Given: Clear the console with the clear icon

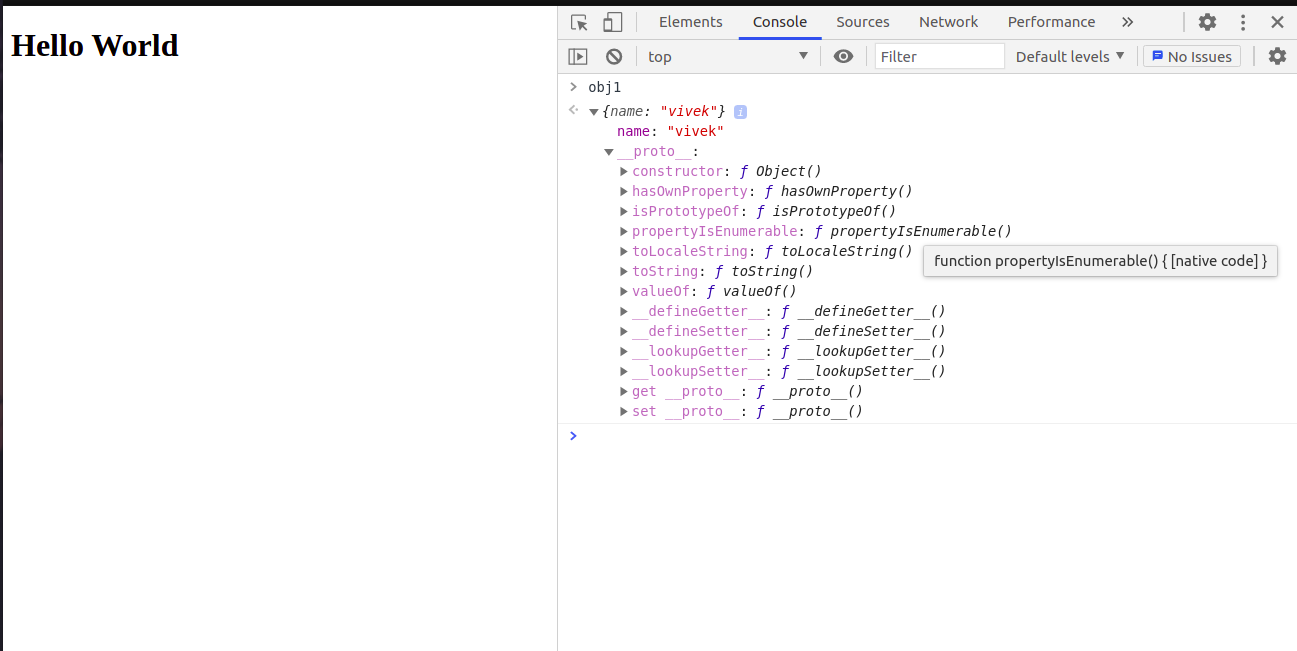Looking at the screenshot, I should [x=614, y=57].
